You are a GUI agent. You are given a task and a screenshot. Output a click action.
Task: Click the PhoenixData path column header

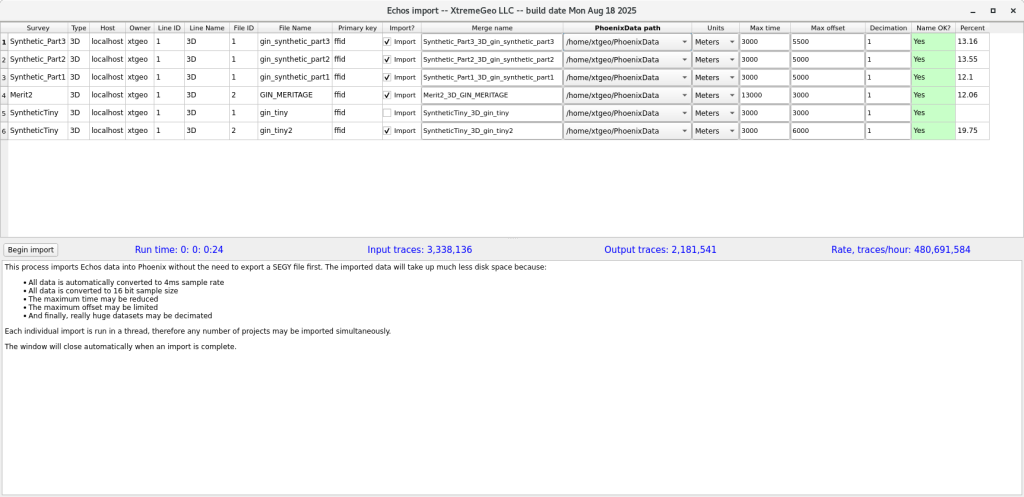tap(627, 28)
